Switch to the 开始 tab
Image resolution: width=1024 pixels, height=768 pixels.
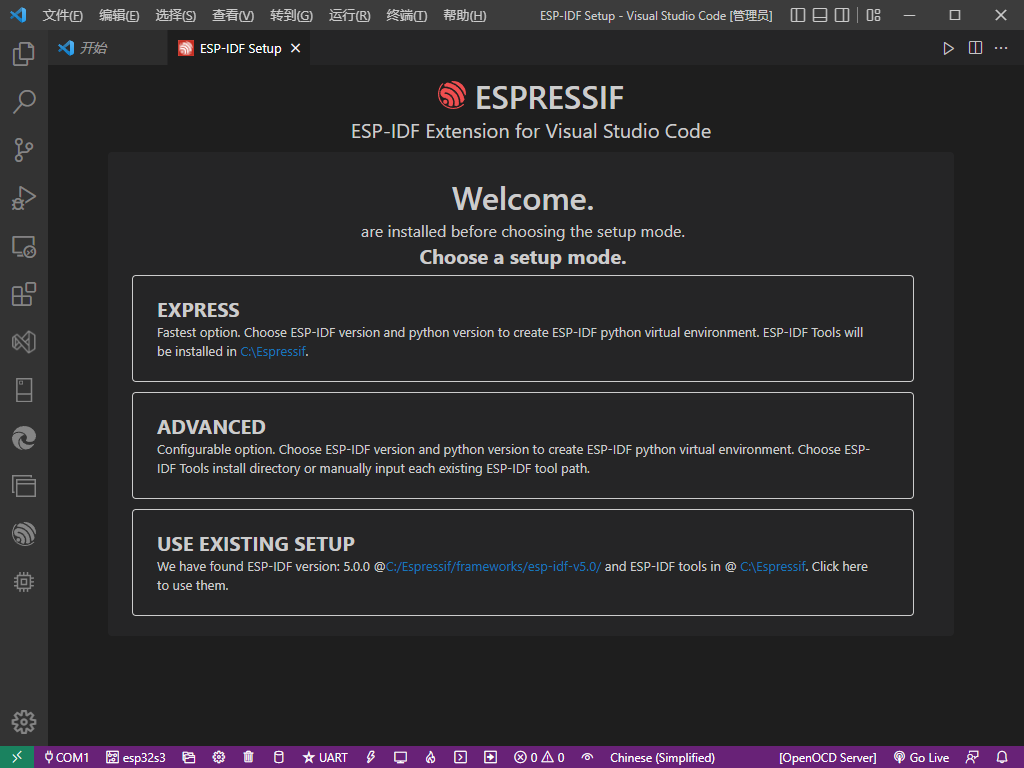click(x=107, y=48)
